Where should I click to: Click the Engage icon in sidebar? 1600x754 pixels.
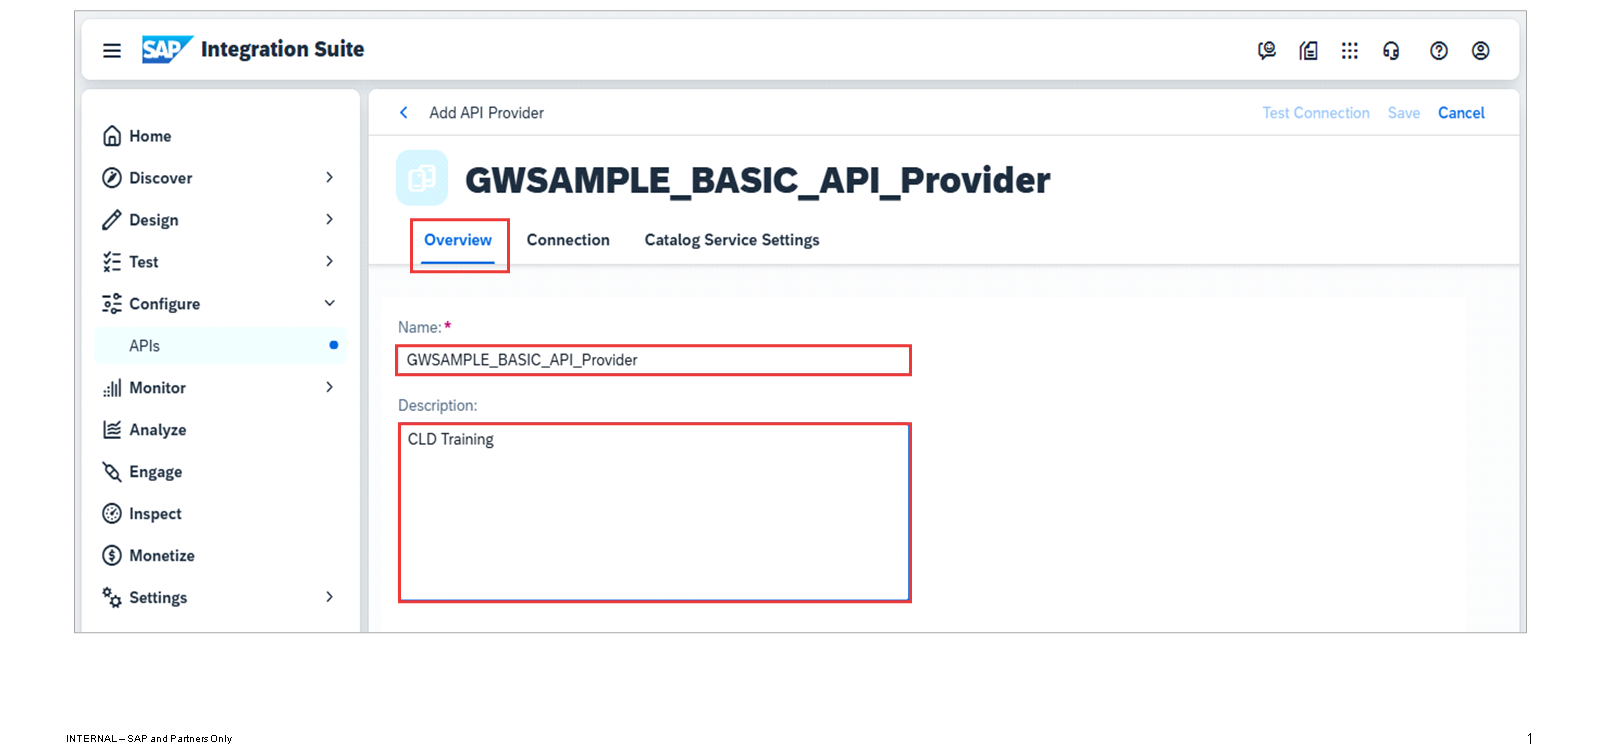click(112, 472)
